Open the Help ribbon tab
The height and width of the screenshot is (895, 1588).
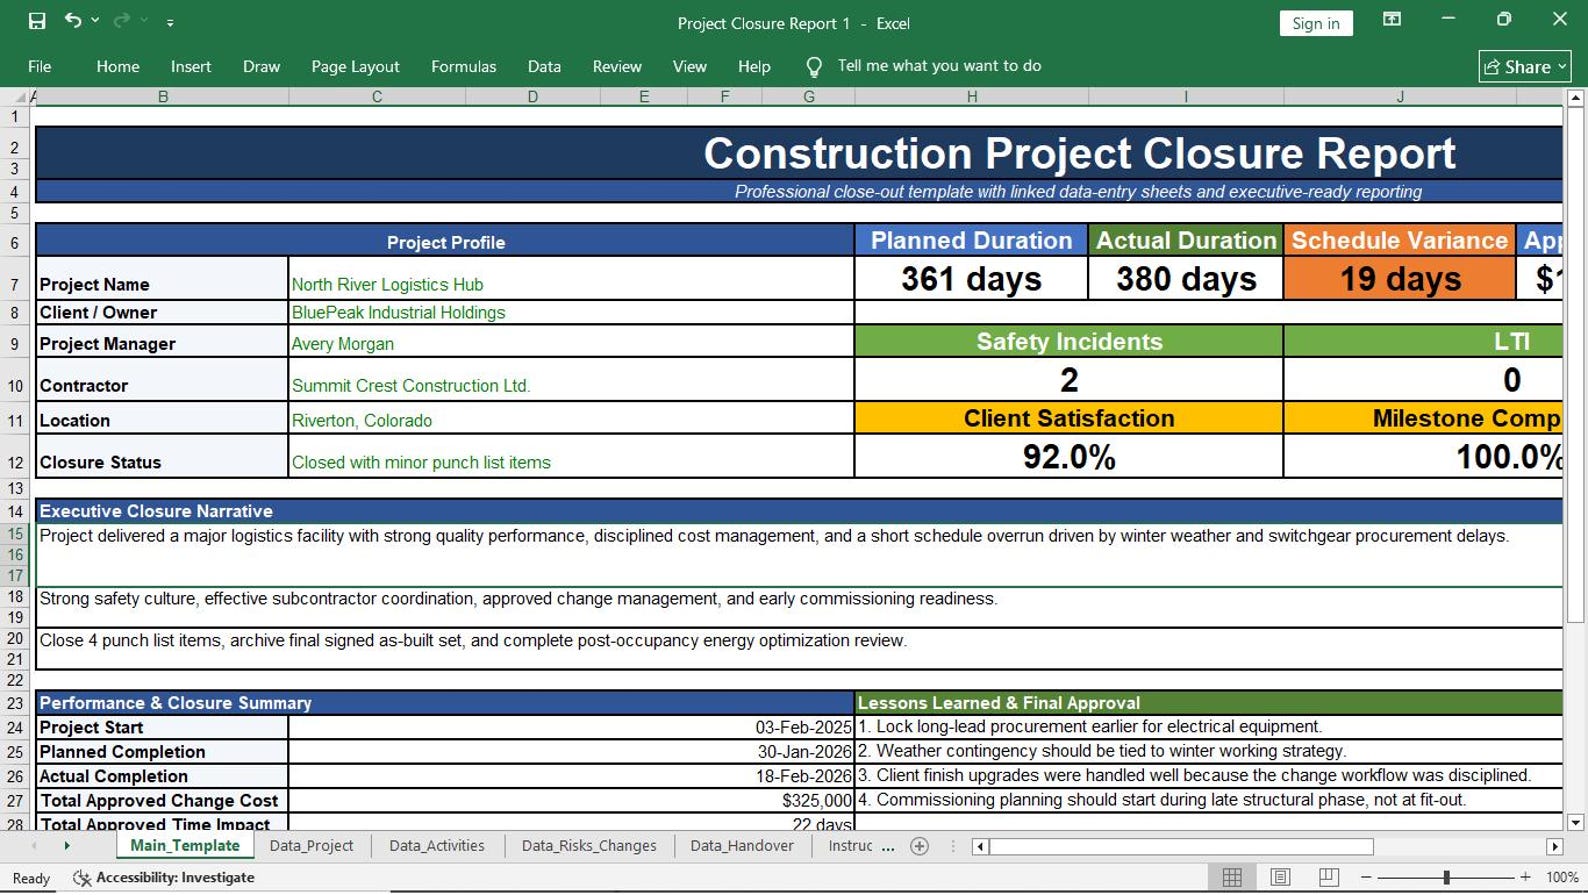754,66
